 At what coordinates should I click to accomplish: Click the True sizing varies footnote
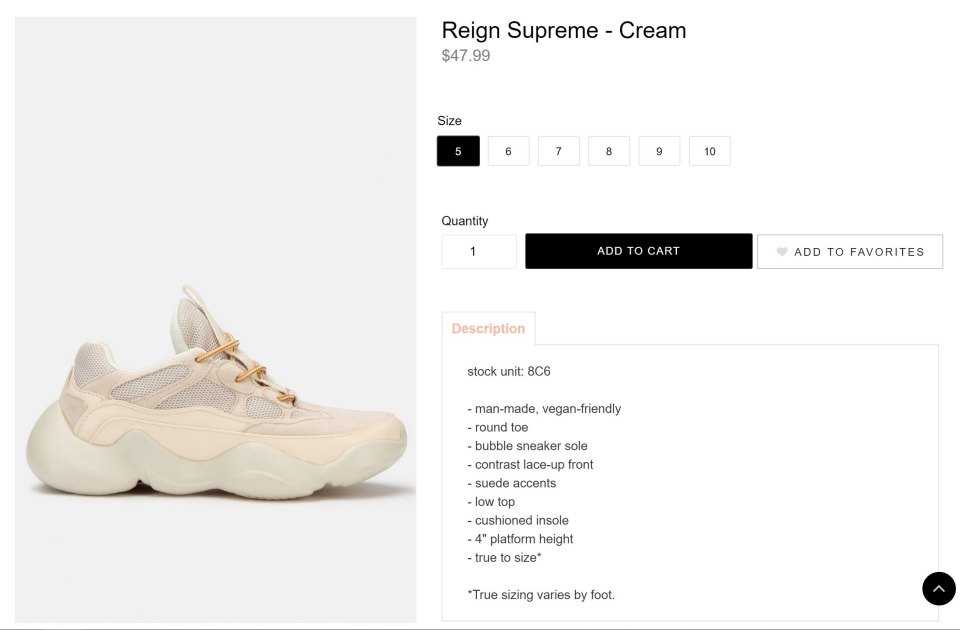(x=541, y=595)
